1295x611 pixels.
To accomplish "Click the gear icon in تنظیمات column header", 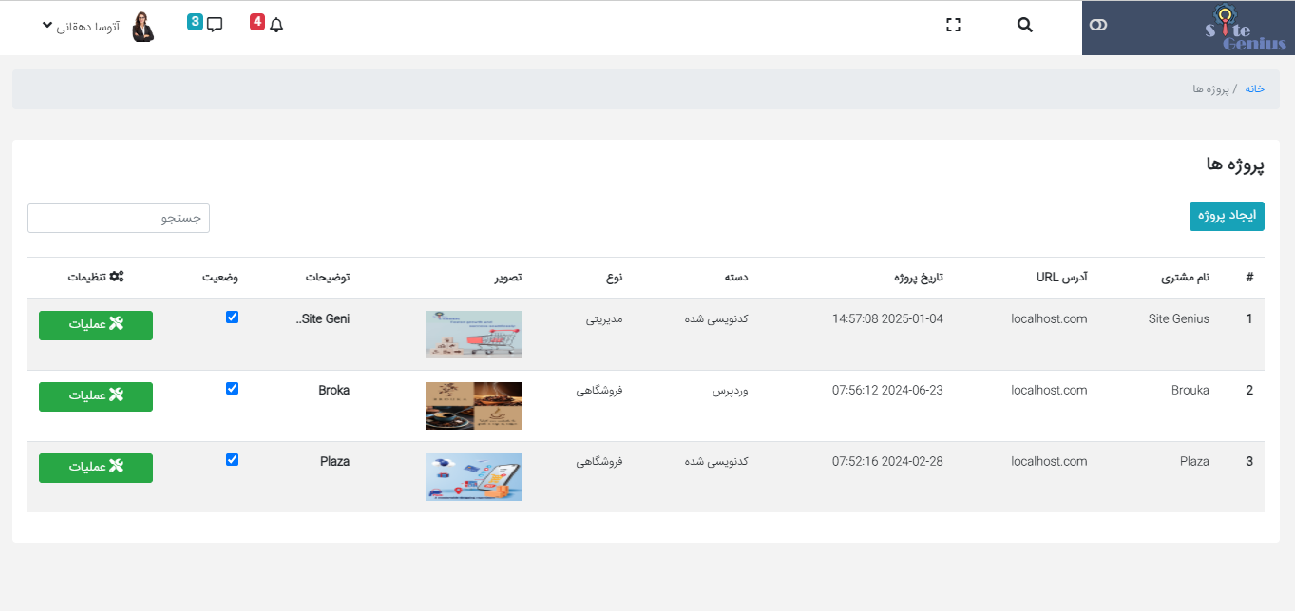I will pos(115,277).
